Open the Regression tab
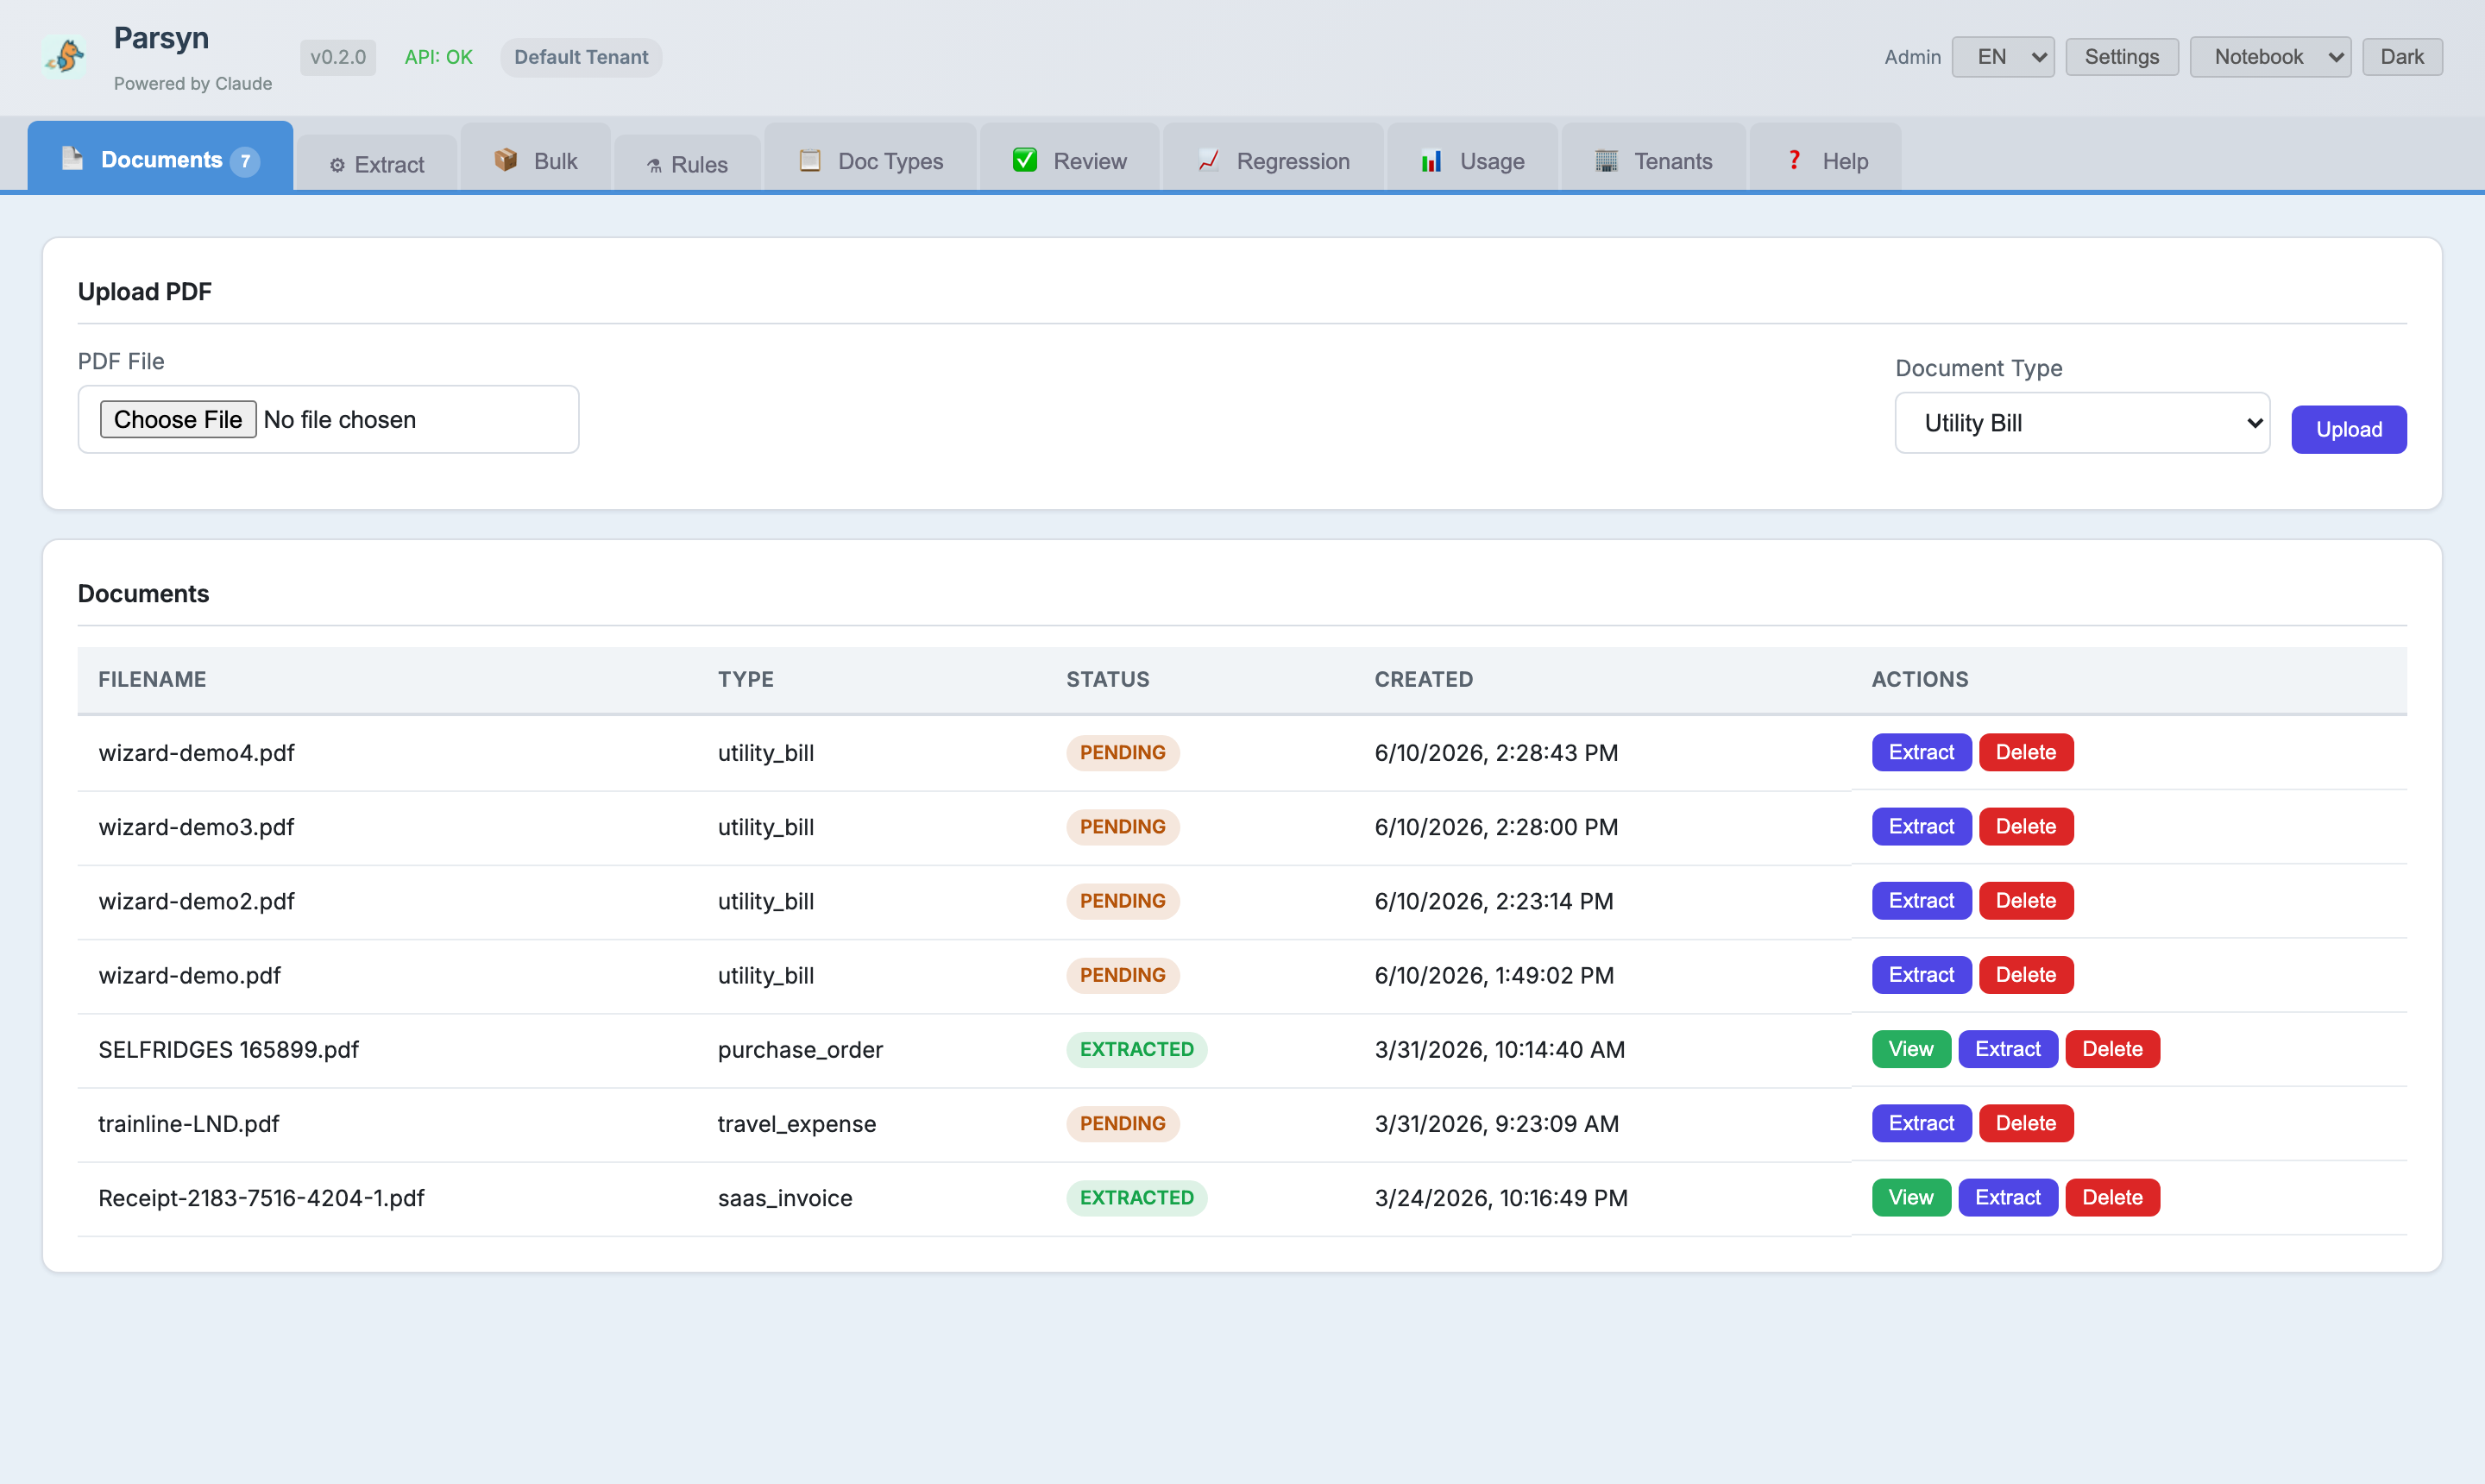This screenshot has width=2485, height=1484. coord(1274,158)
